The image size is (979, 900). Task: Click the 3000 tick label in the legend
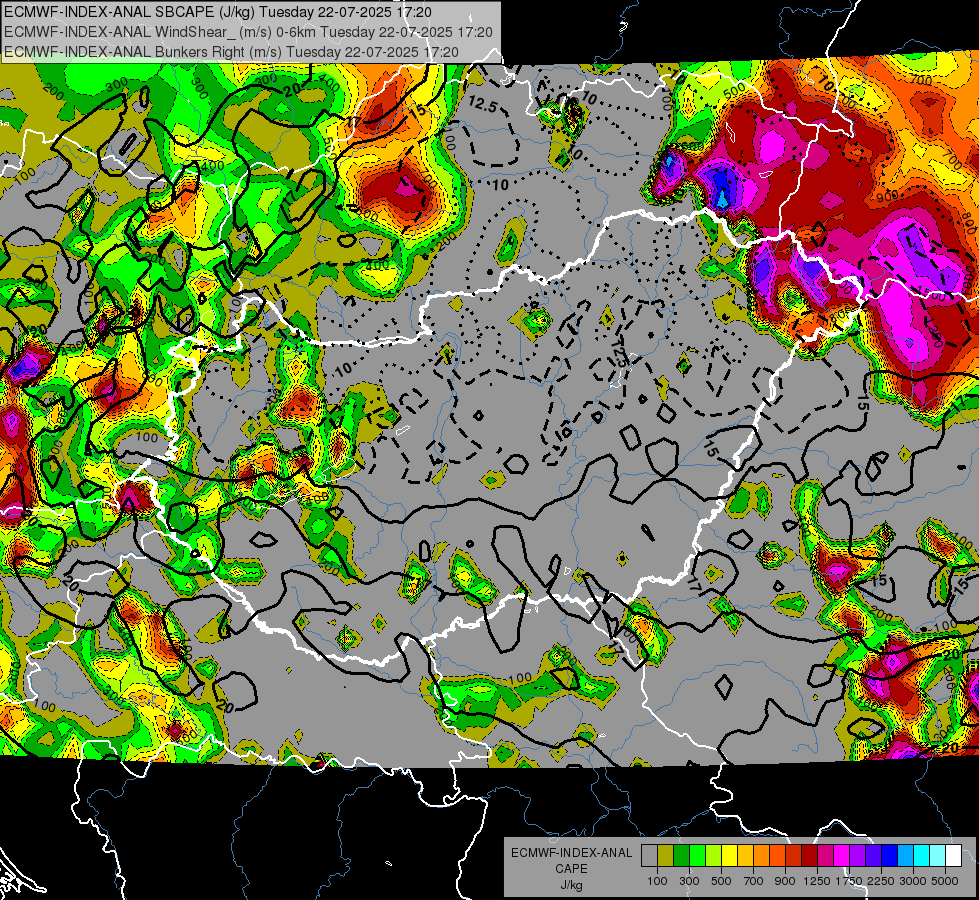[x=913, y=881]
